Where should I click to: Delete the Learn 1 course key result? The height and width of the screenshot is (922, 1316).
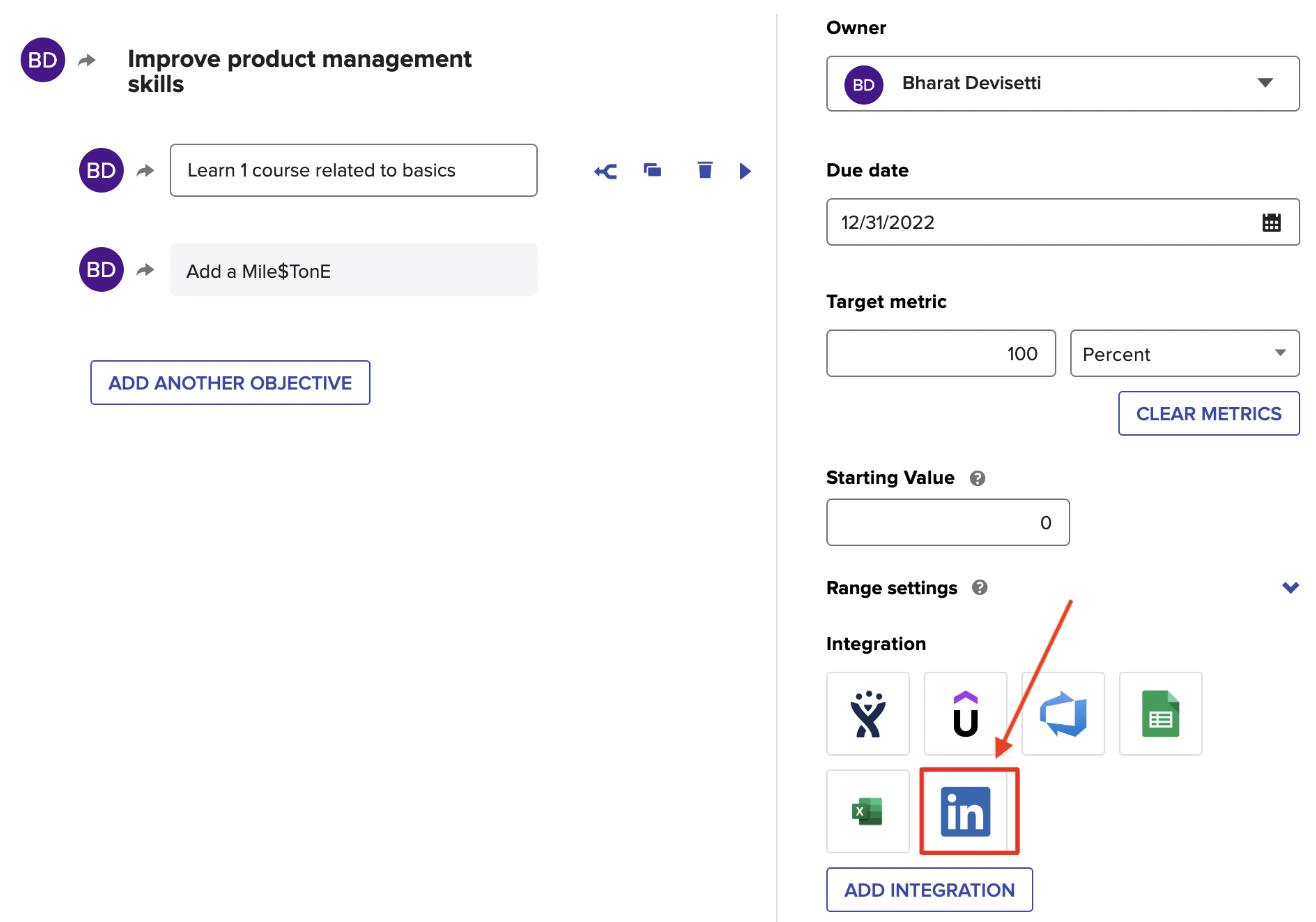pos(705,170)
